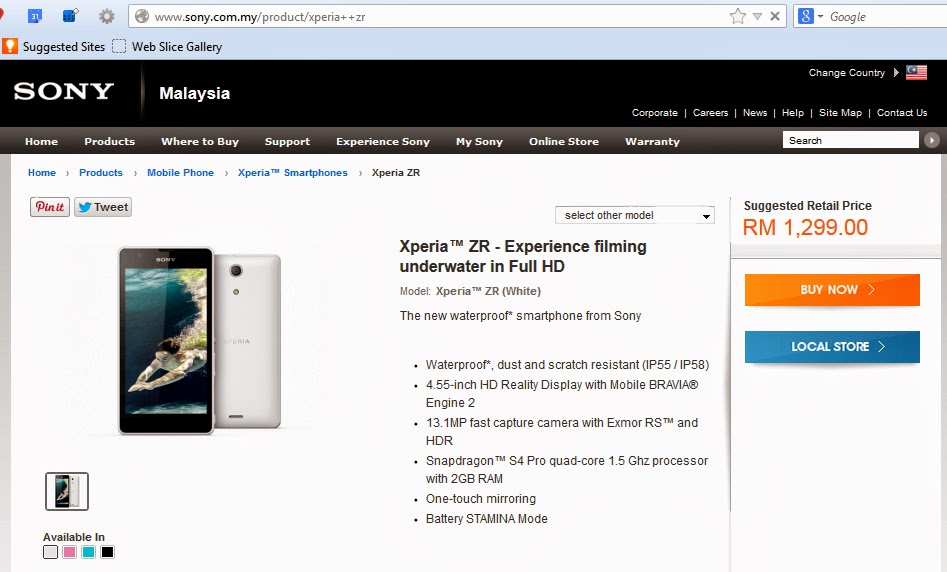Open the settings gear icon
The width and height of the screenshot is (947, 572).
click(x=106, y=16)
